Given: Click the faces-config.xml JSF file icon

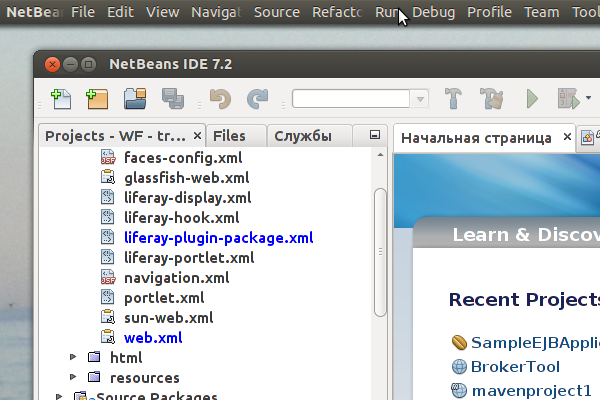Looking at the screenshot, I should click(x=108, y=157).
